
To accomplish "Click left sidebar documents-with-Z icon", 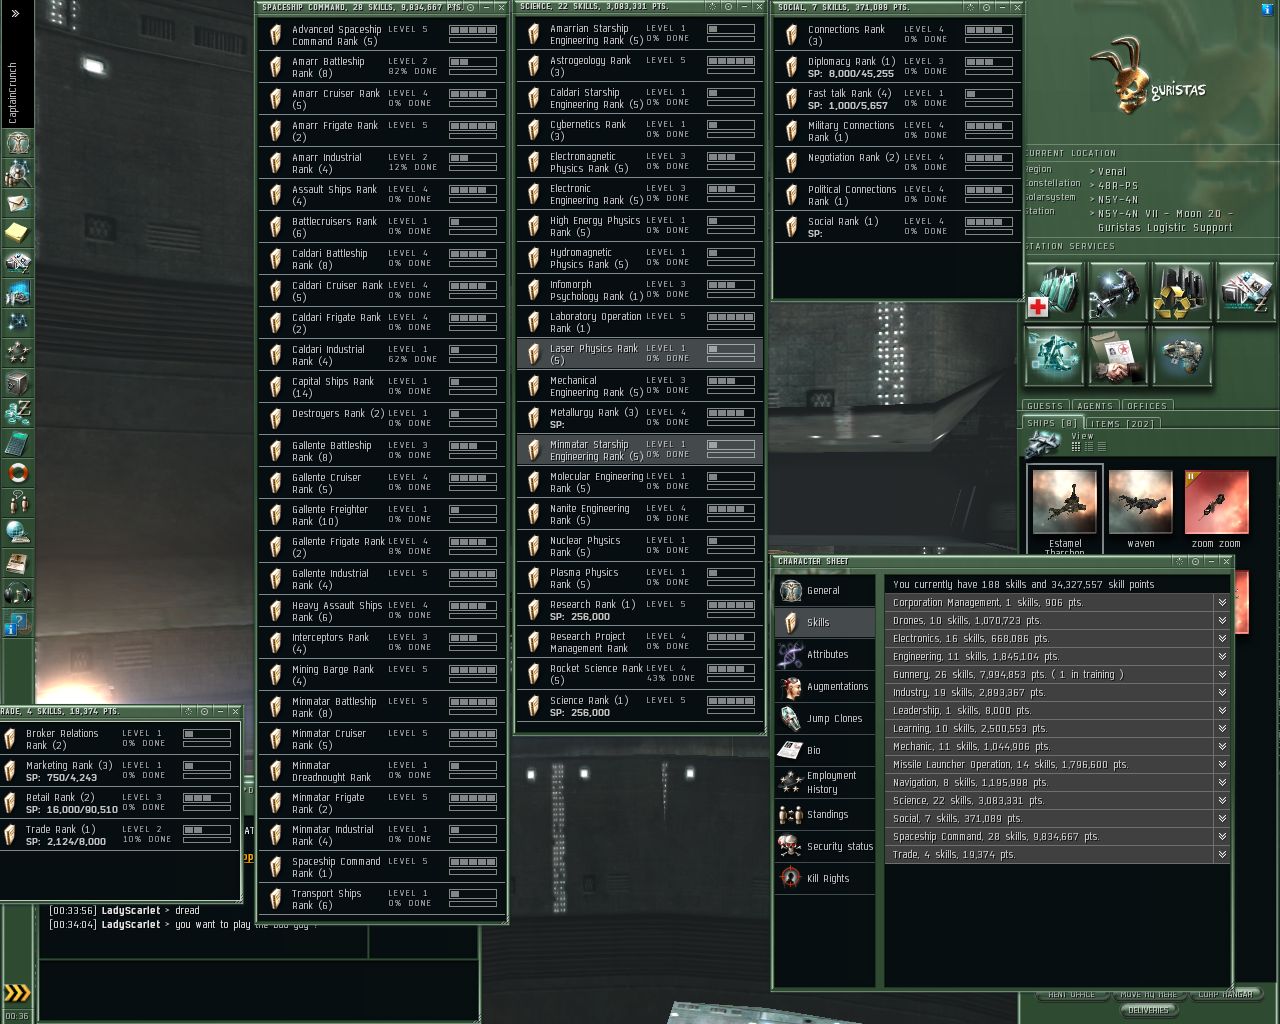I will 18,263.
